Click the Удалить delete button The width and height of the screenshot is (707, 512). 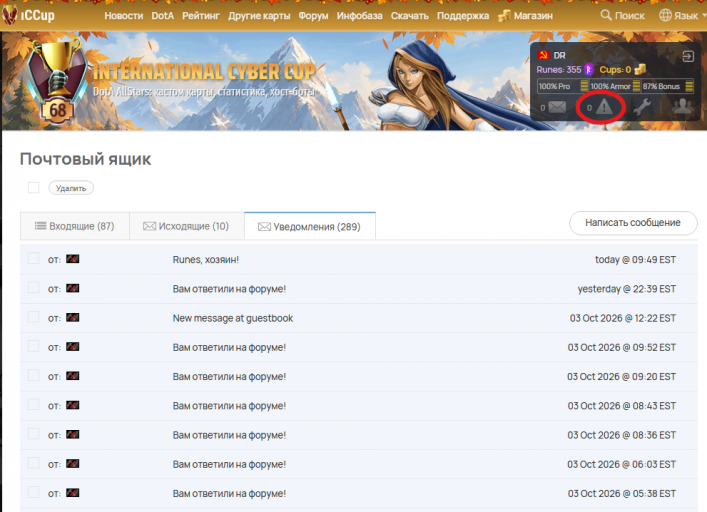click(x=71, y=188)
